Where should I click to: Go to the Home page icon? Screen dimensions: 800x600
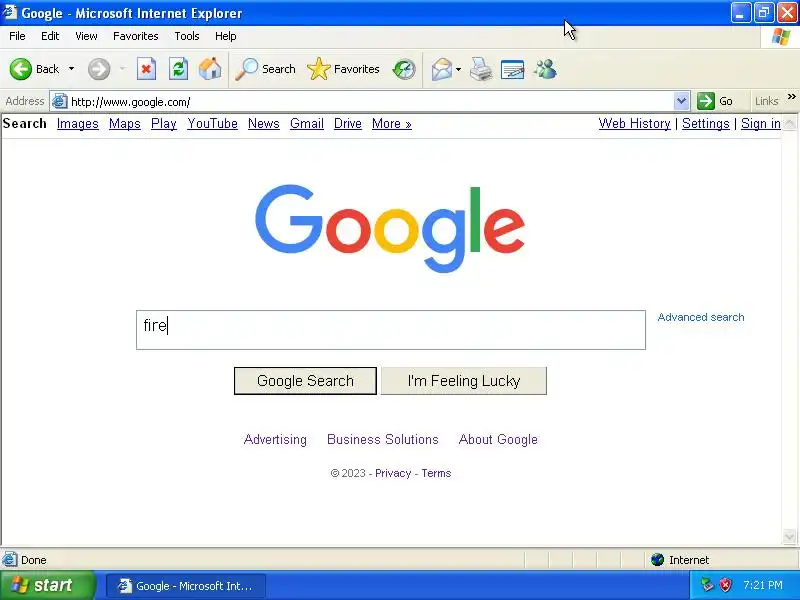[x=210, y=69]
